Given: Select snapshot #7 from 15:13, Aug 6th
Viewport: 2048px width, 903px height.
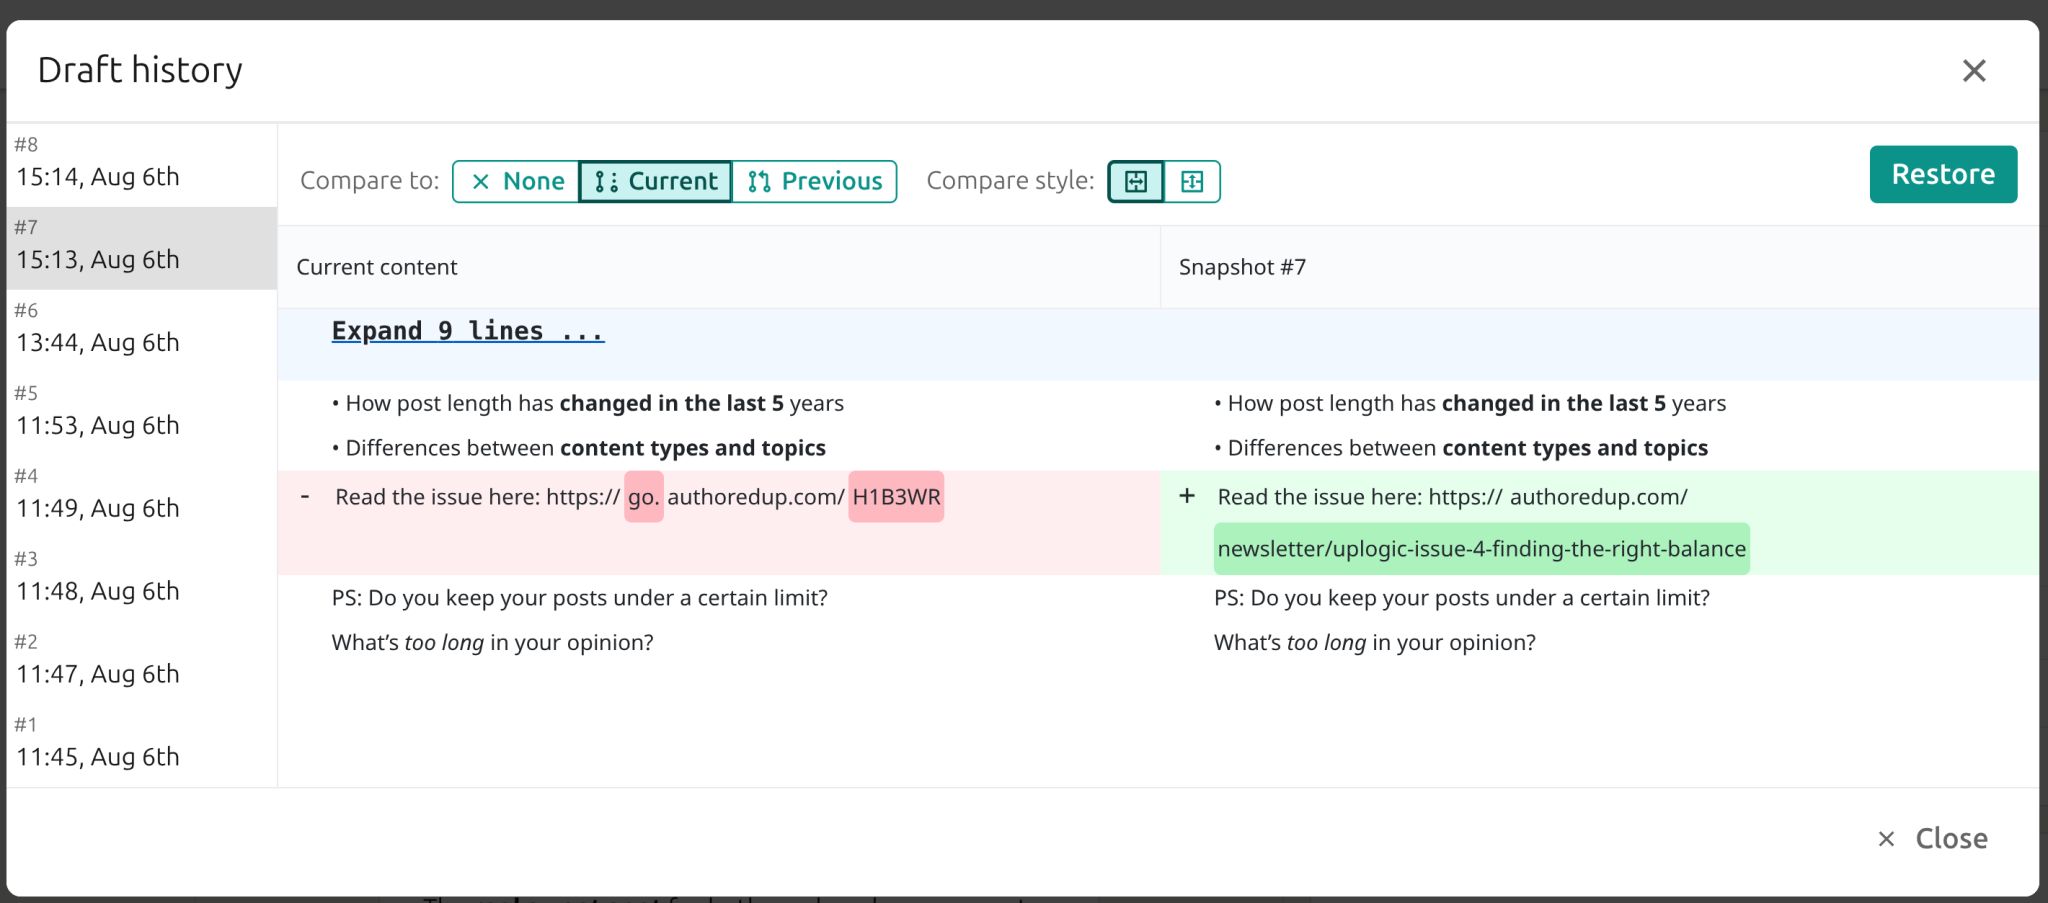Looking at the screenshot, I should (x=142, y=248).
